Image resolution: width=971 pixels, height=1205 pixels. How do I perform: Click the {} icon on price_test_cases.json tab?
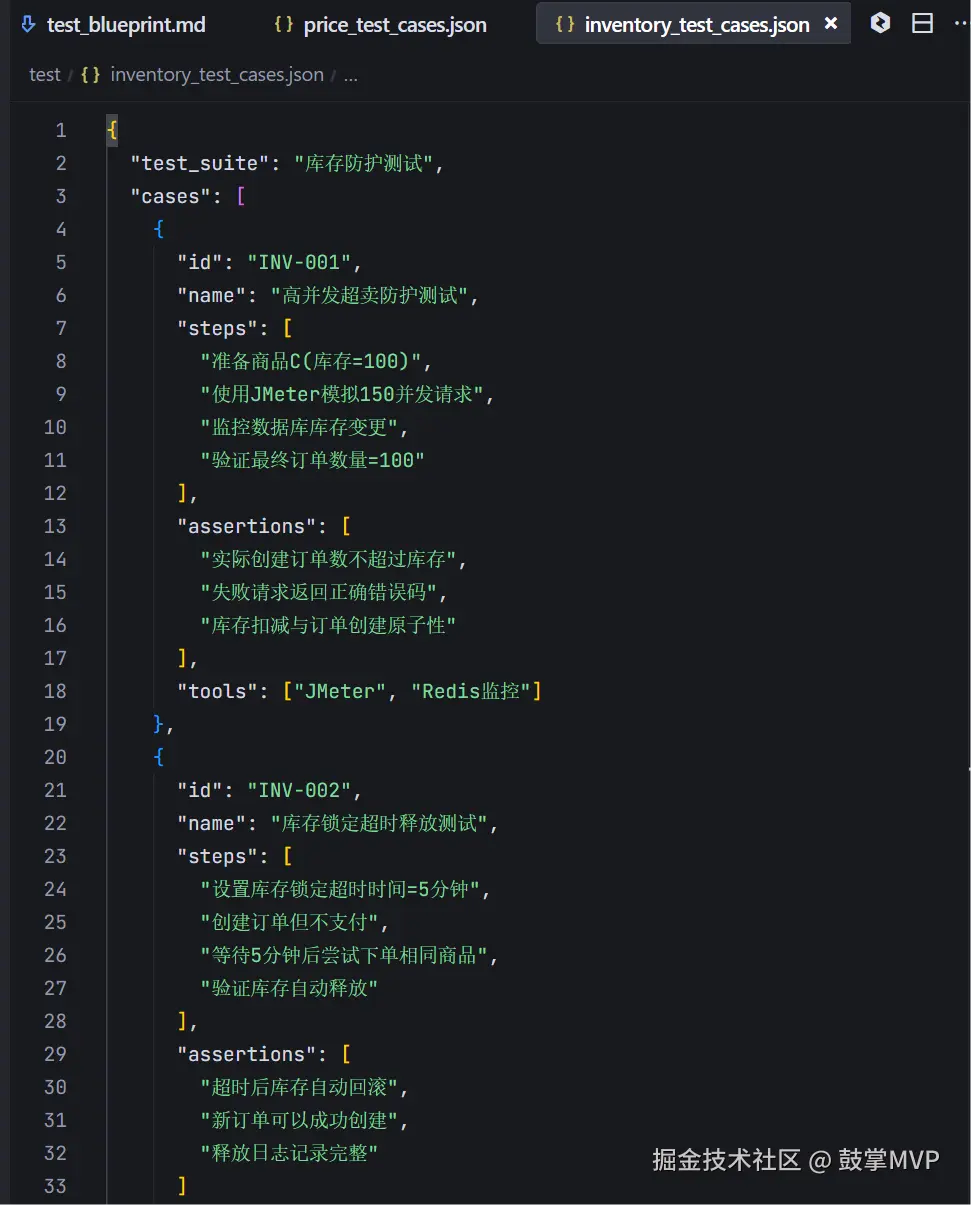click(284, 24)
